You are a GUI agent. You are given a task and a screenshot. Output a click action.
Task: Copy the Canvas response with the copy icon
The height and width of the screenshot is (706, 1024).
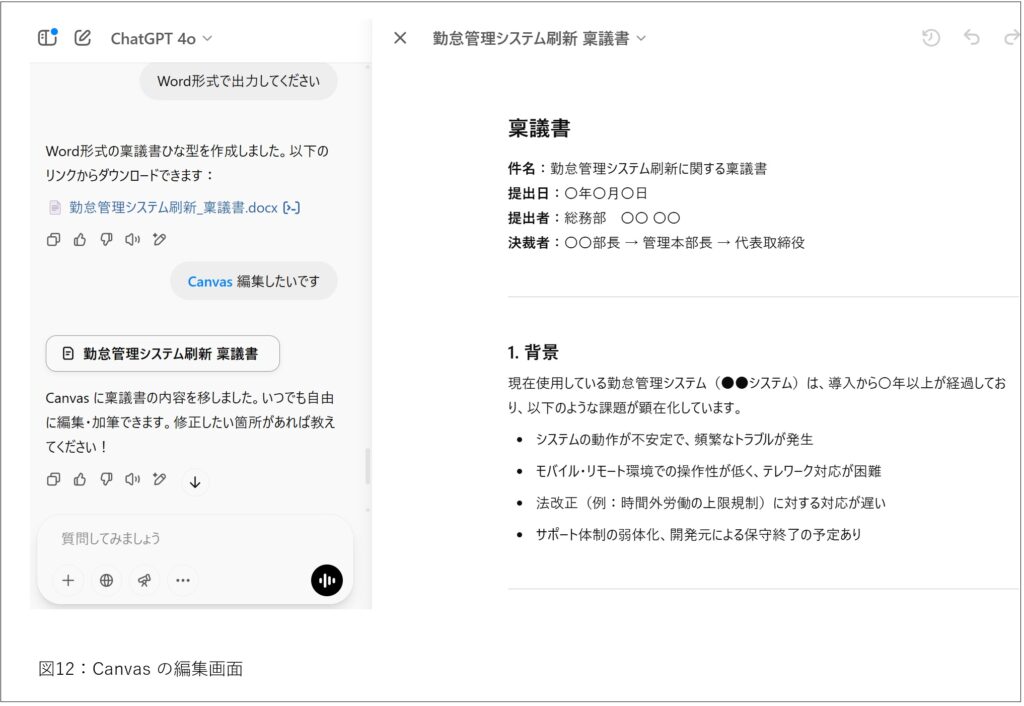point(53,480)
